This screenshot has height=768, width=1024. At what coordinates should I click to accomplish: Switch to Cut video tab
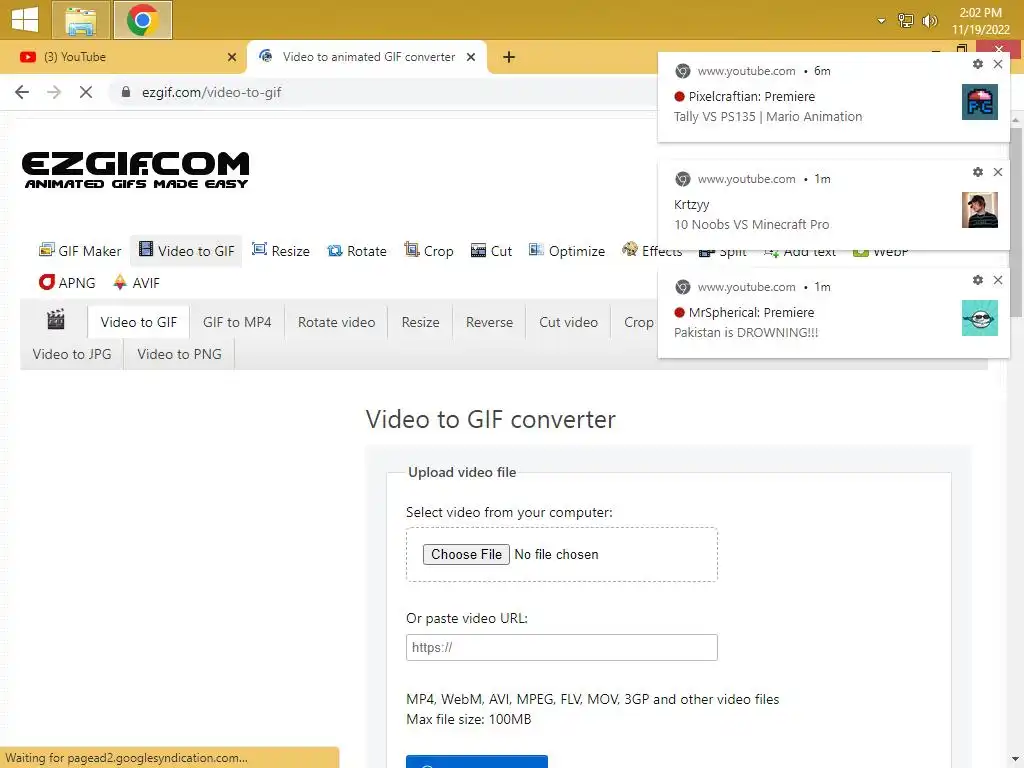point(568,322)
